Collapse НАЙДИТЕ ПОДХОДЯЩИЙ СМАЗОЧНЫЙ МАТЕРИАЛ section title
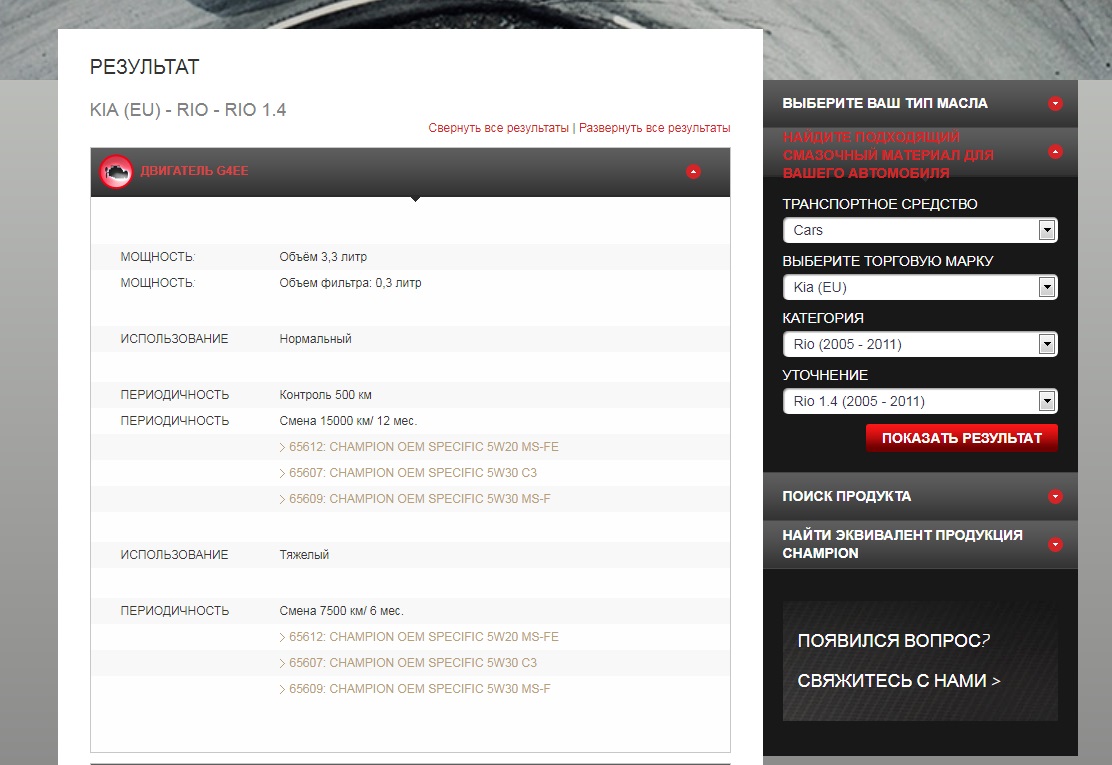The image size is (1112, 765). (888, 155)
